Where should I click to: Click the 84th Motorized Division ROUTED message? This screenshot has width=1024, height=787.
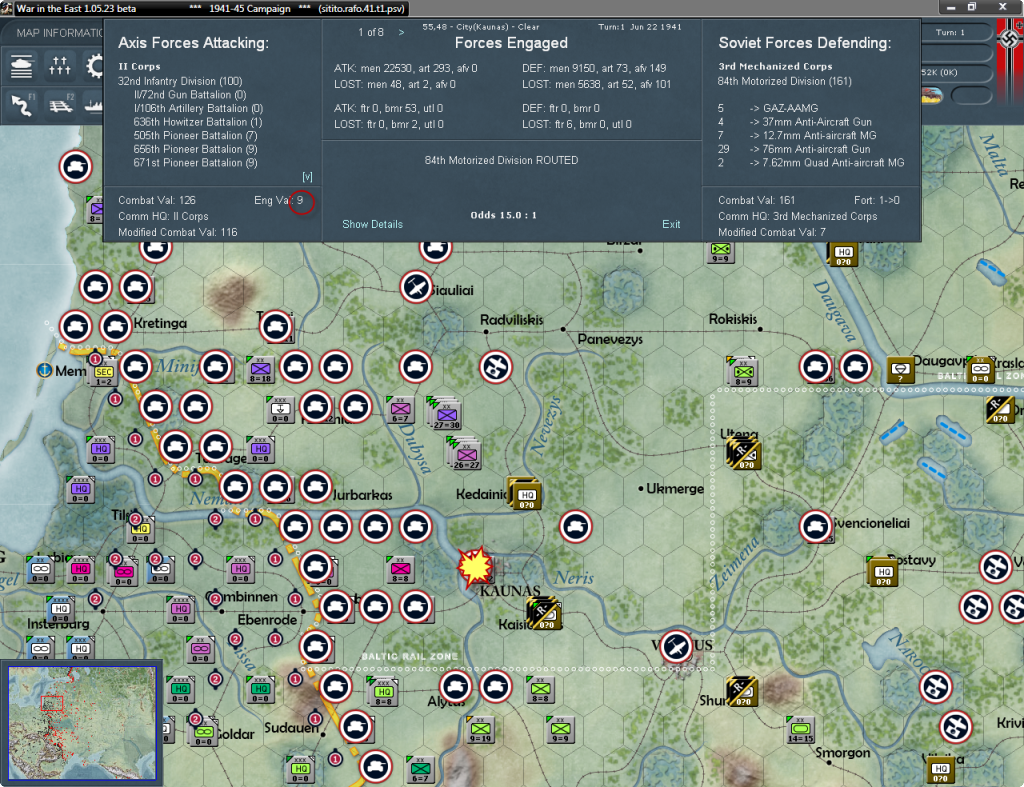502,160
